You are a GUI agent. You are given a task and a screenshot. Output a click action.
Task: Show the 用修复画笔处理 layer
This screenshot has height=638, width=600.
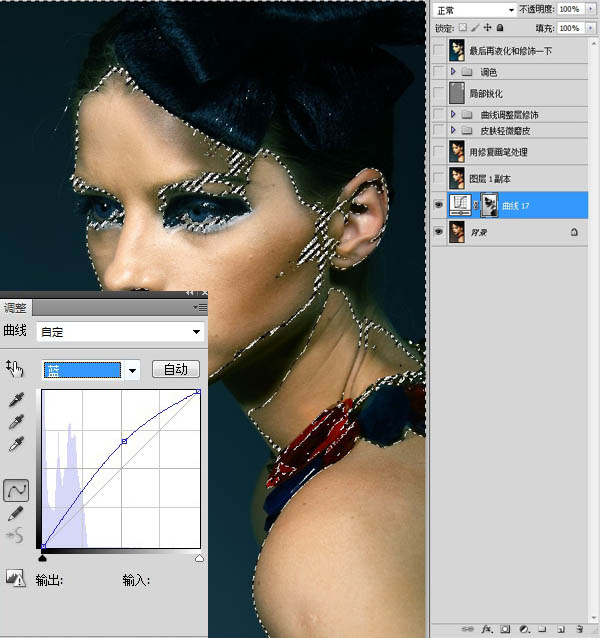coord(439,151)
